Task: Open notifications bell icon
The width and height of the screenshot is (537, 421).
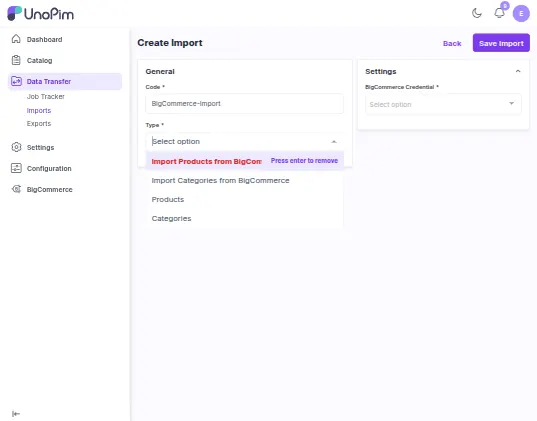Action: click(x=499, y=13)
